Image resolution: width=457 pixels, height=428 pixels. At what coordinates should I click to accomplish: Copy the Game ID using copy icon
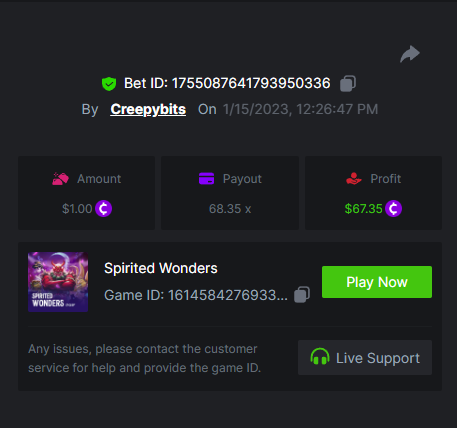[x=302, y=295]
